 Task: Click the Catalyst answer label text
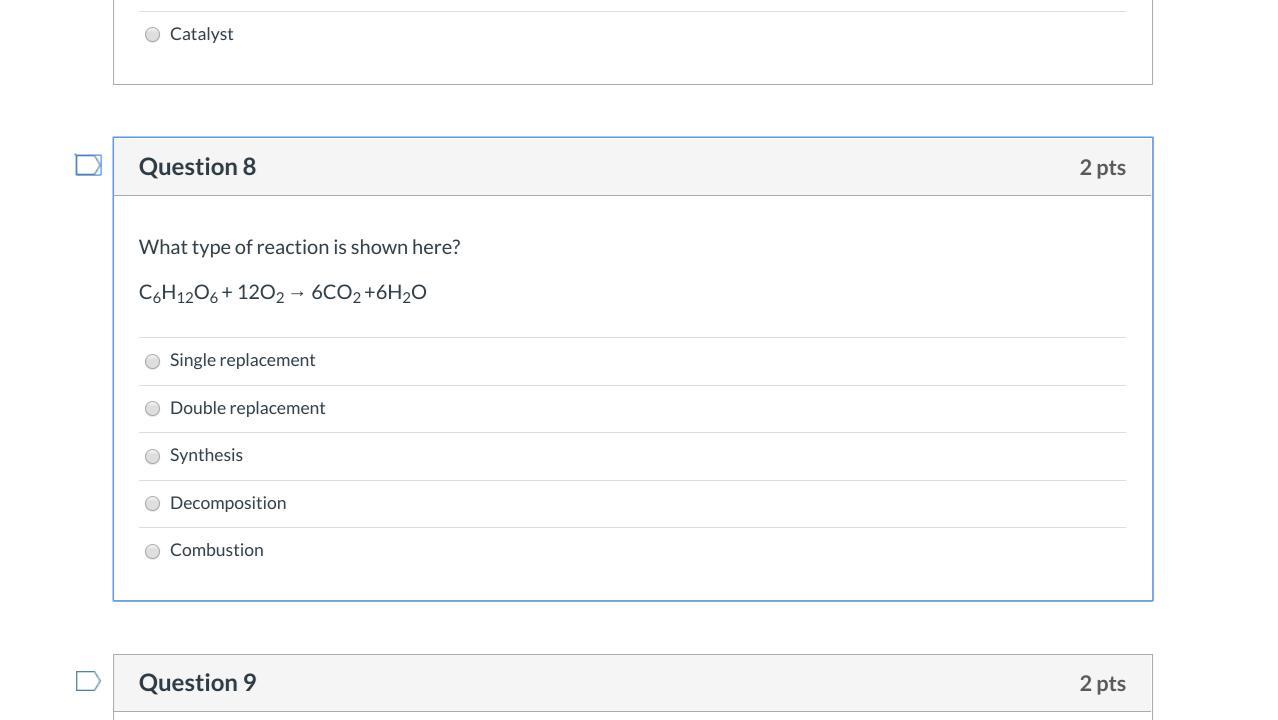point(202,34)
